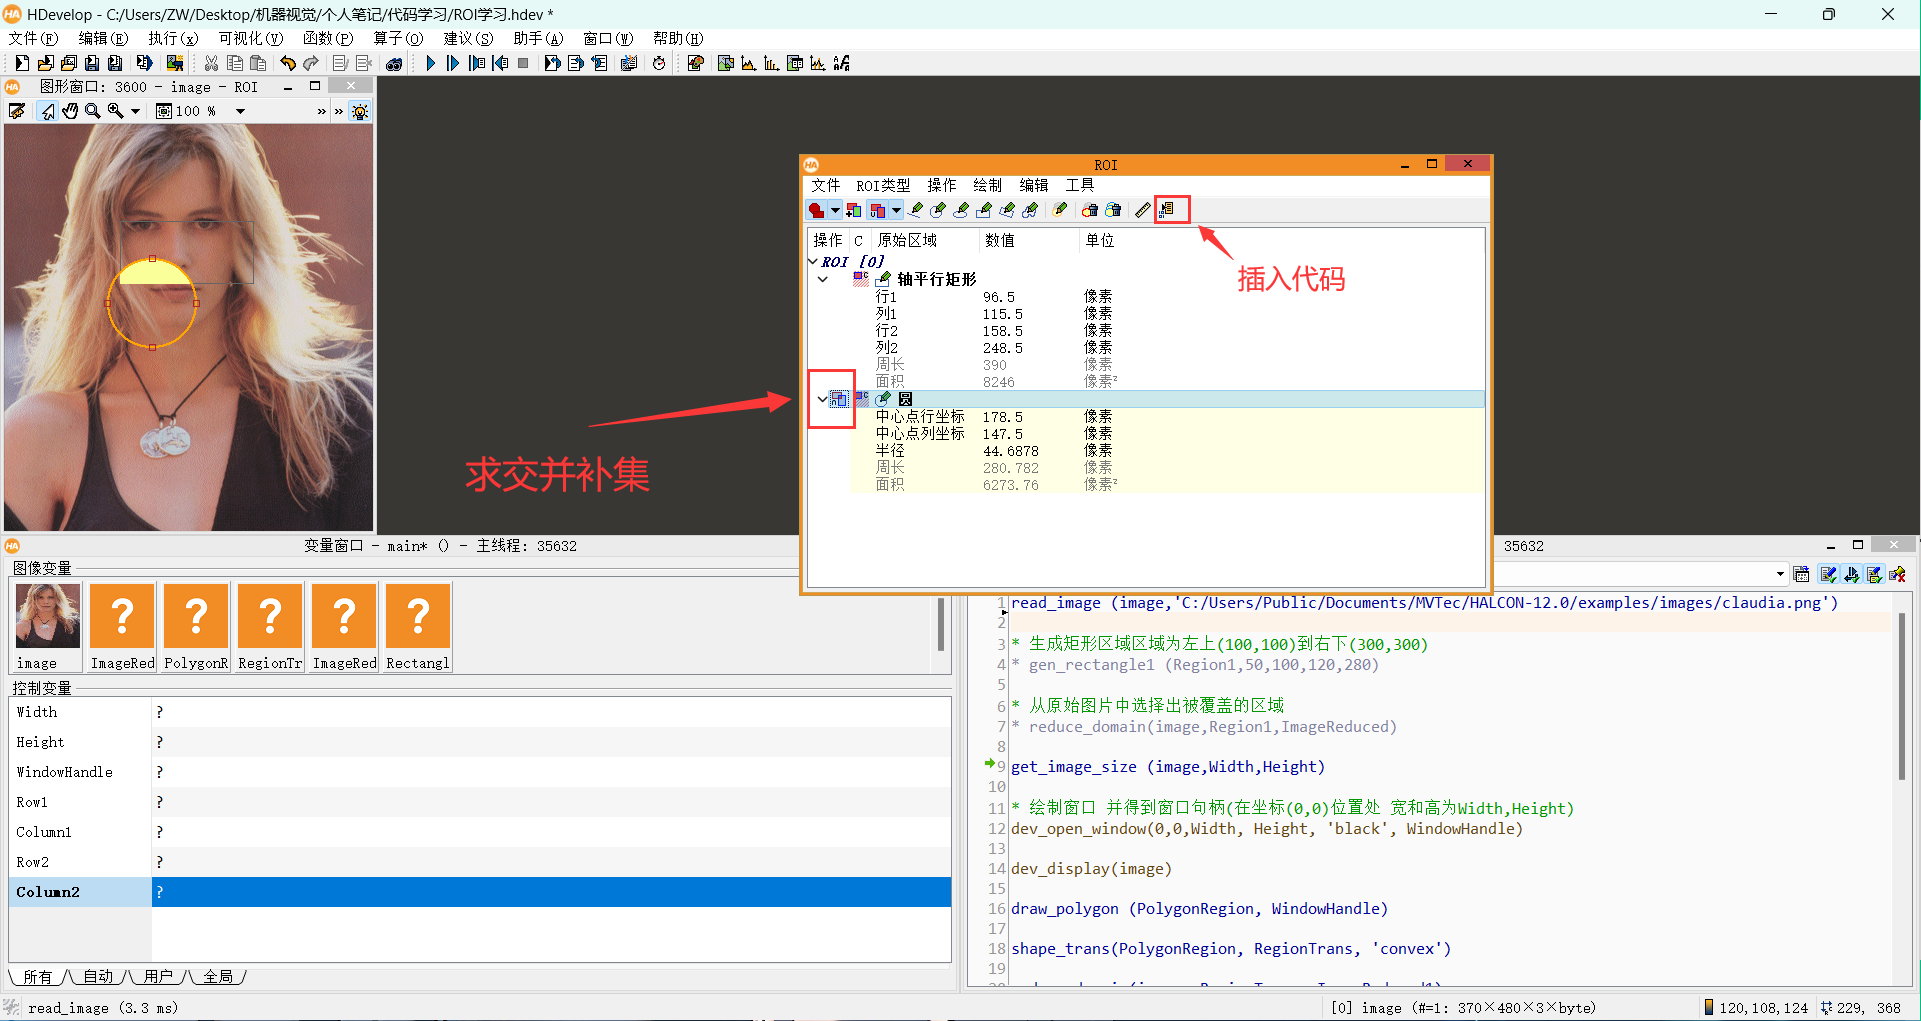The width and height of the screenshot is (1921, 1021).
Task: Click the Undo arrow in main toolbar
Action: 288,63
